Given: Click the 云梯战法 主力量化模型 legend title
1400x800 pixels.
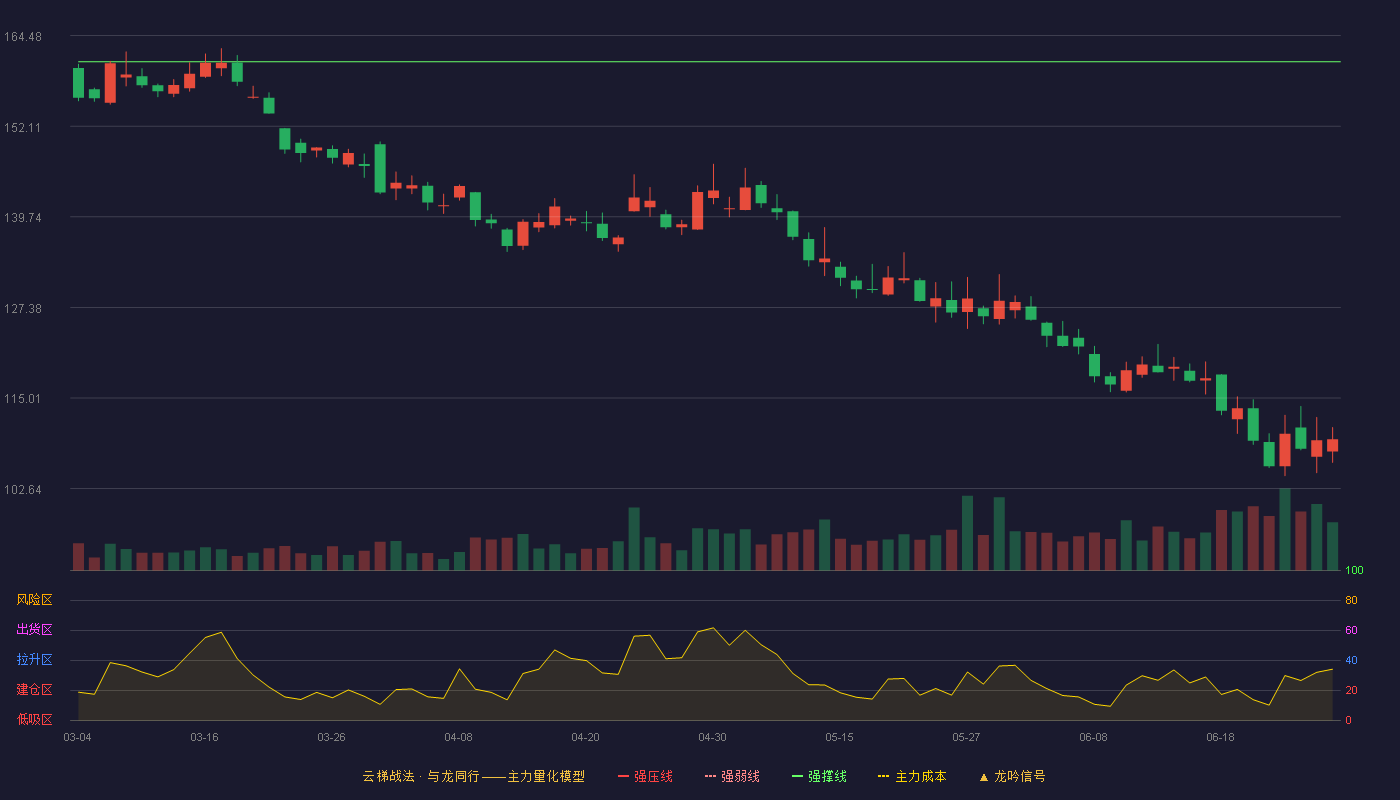Looking at the screenshot, I should pyautogui.click(x=474, y=776).
